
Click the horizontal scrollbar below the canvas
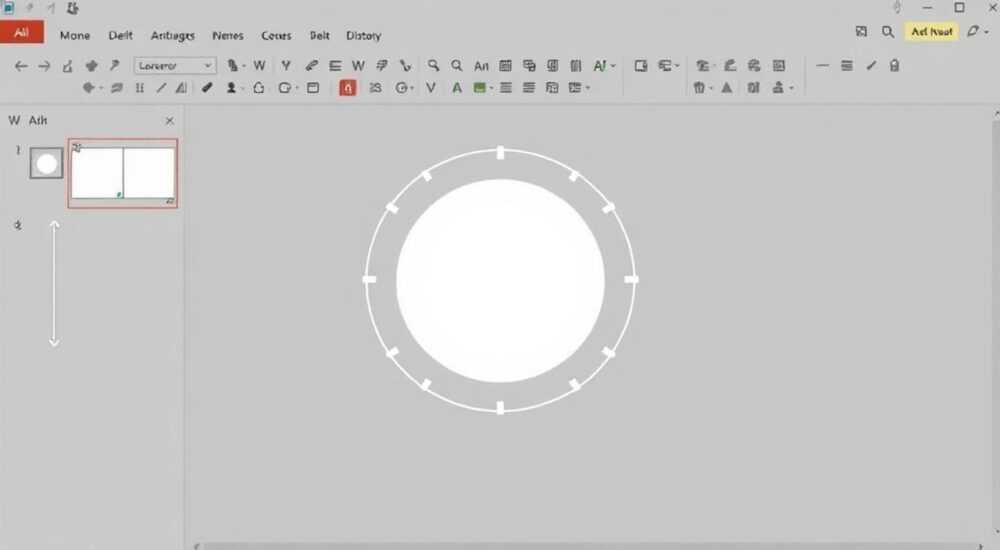590,546
